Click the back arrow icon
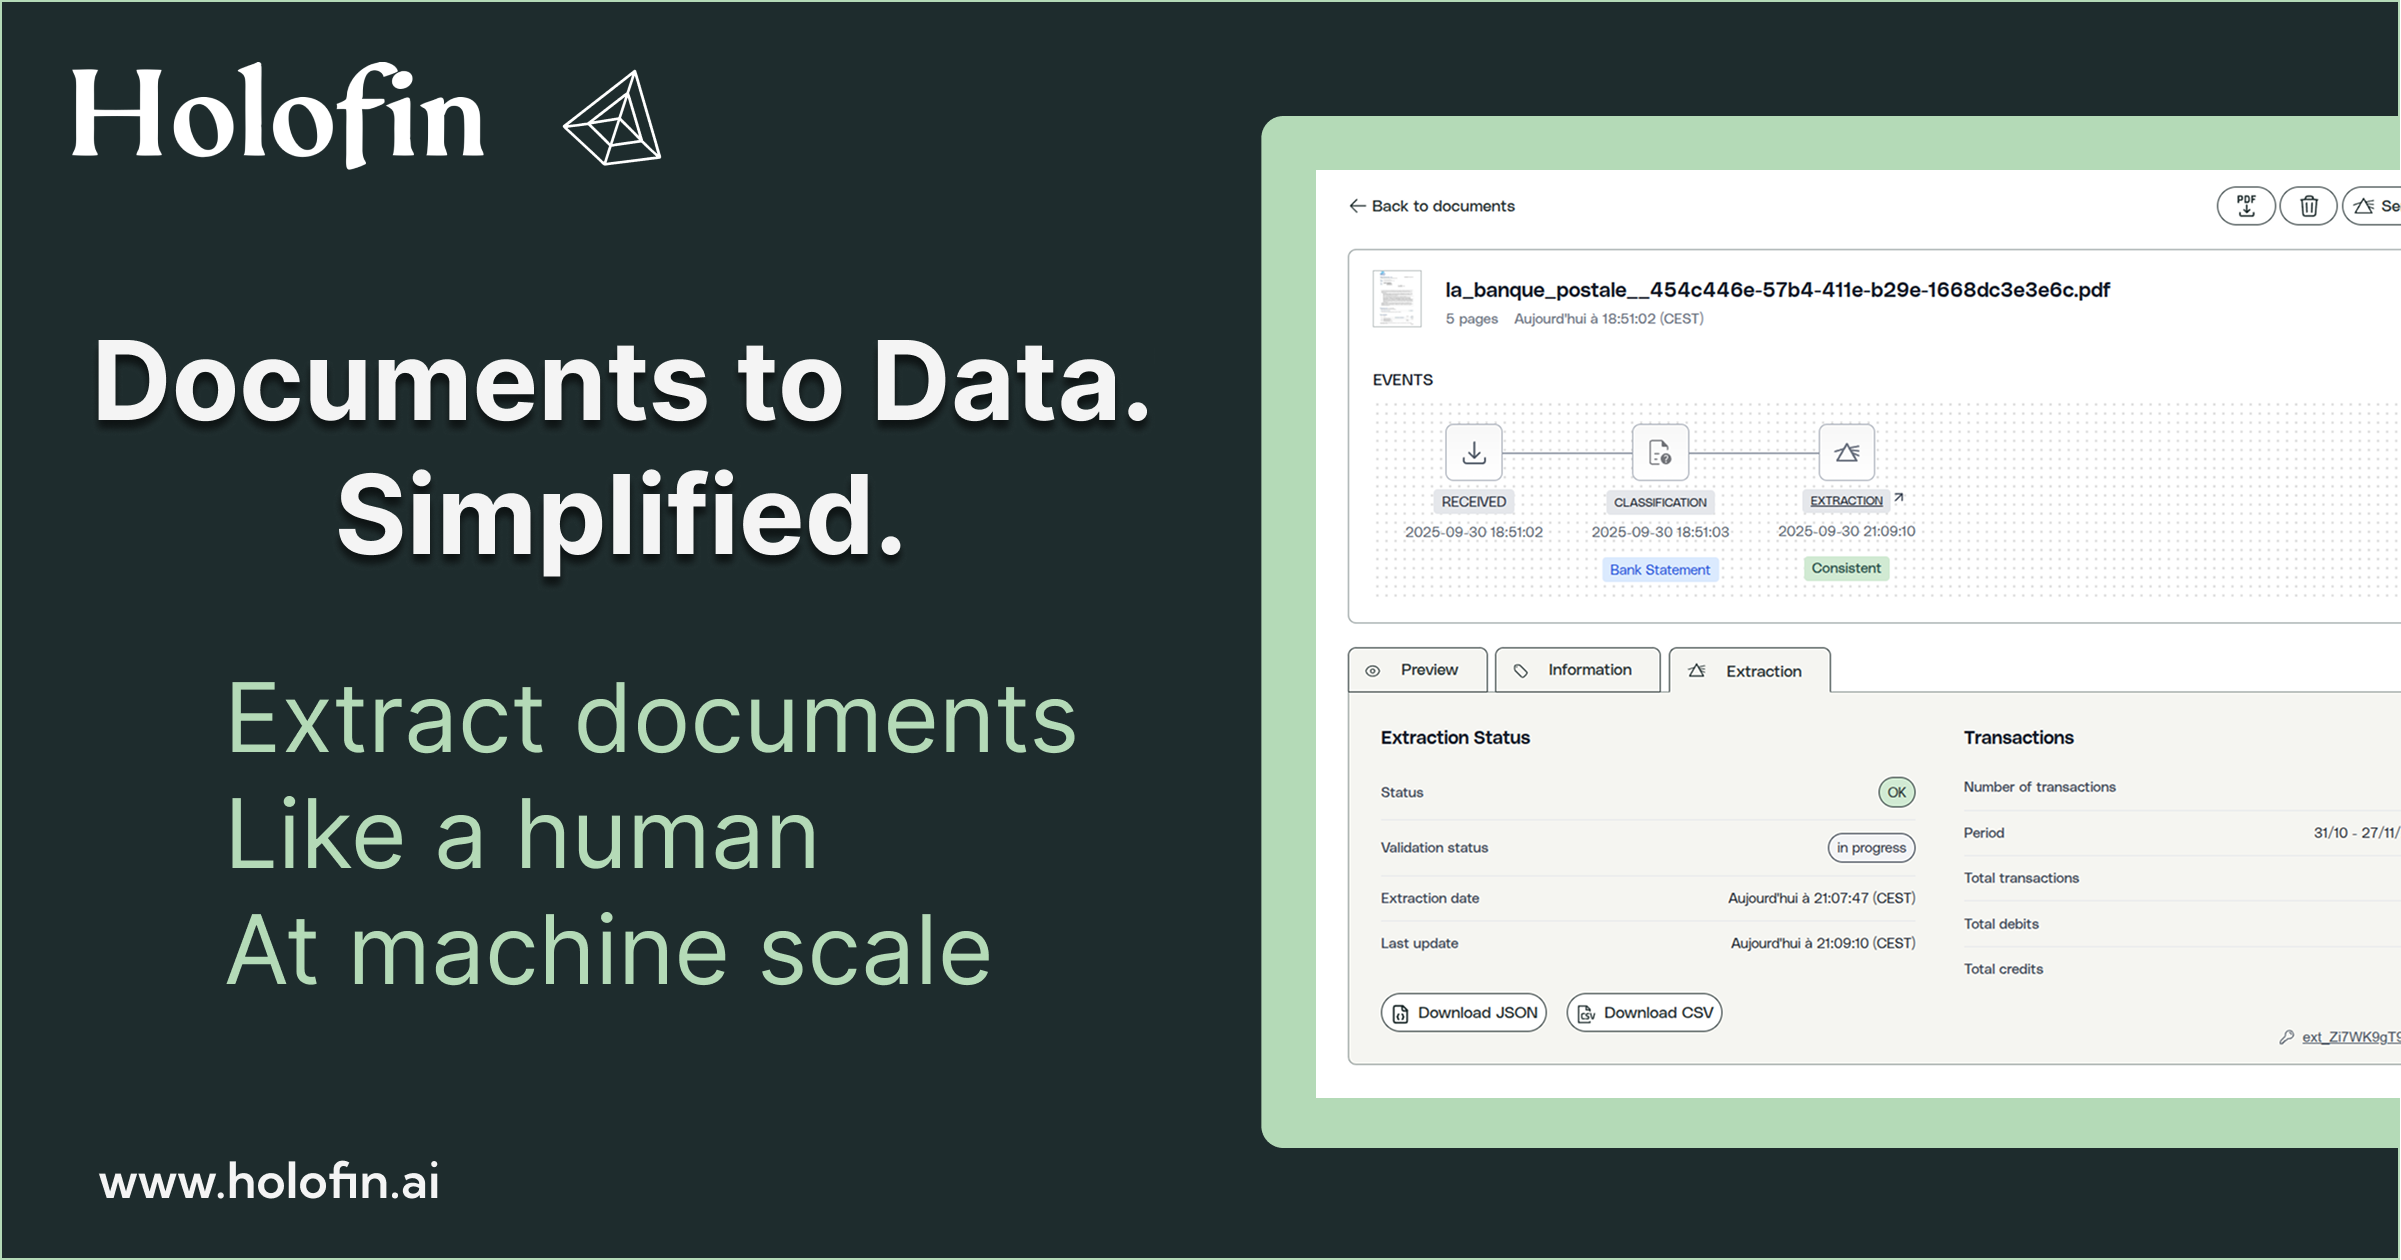The image size is (2401, 1260). click(x=1357, y=206)
